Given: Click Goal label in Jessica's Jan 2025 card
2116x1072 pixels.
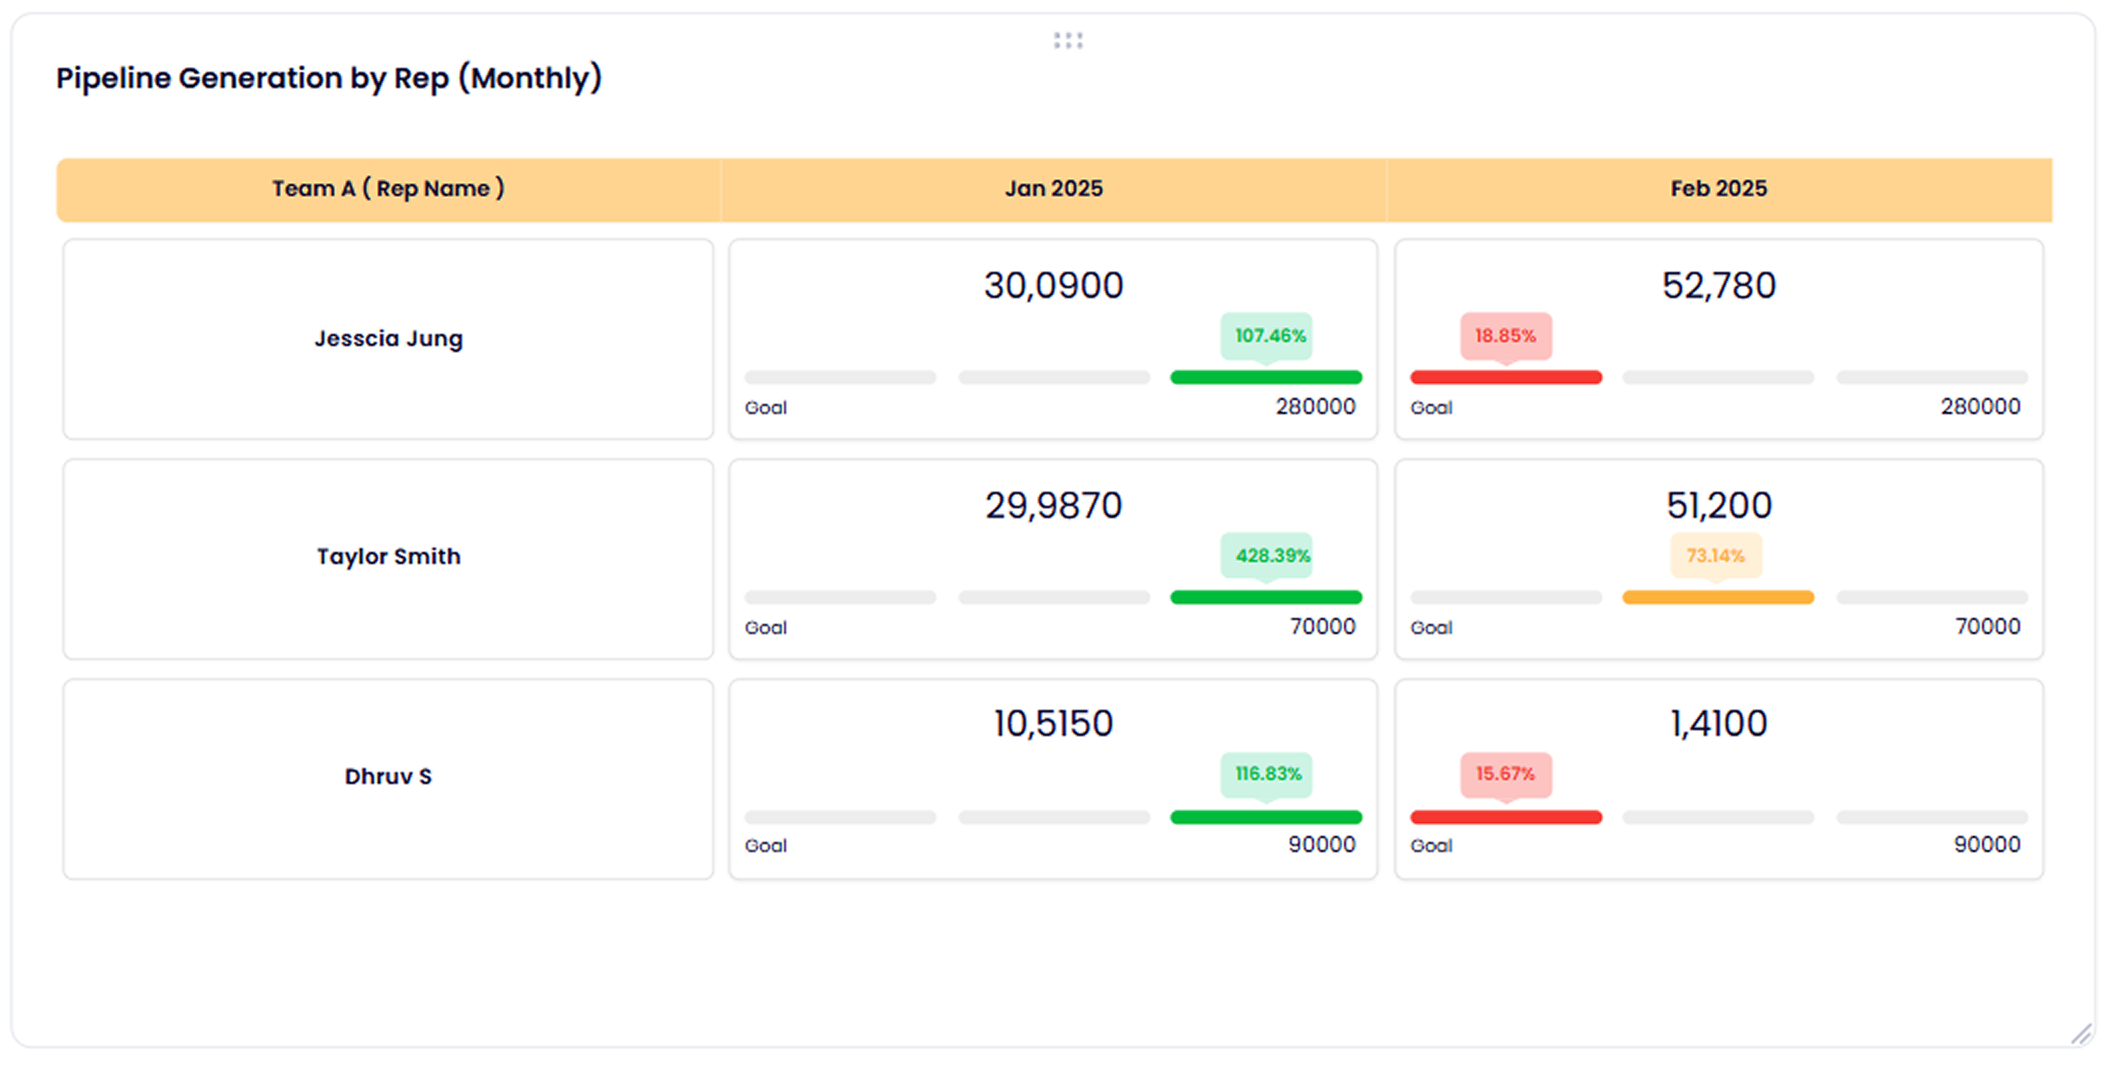Looking at the screenshot, I should [x=766, y=408].
